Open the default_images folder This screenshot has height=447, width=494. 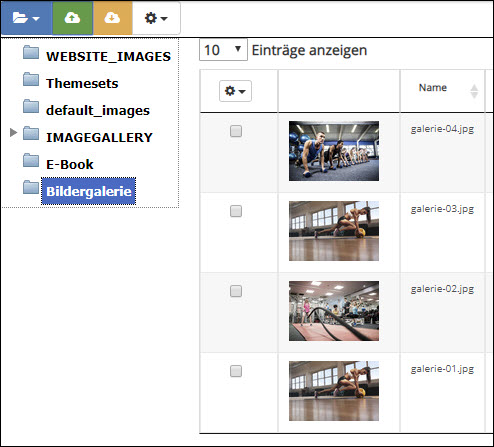click(x=98, y=110)
